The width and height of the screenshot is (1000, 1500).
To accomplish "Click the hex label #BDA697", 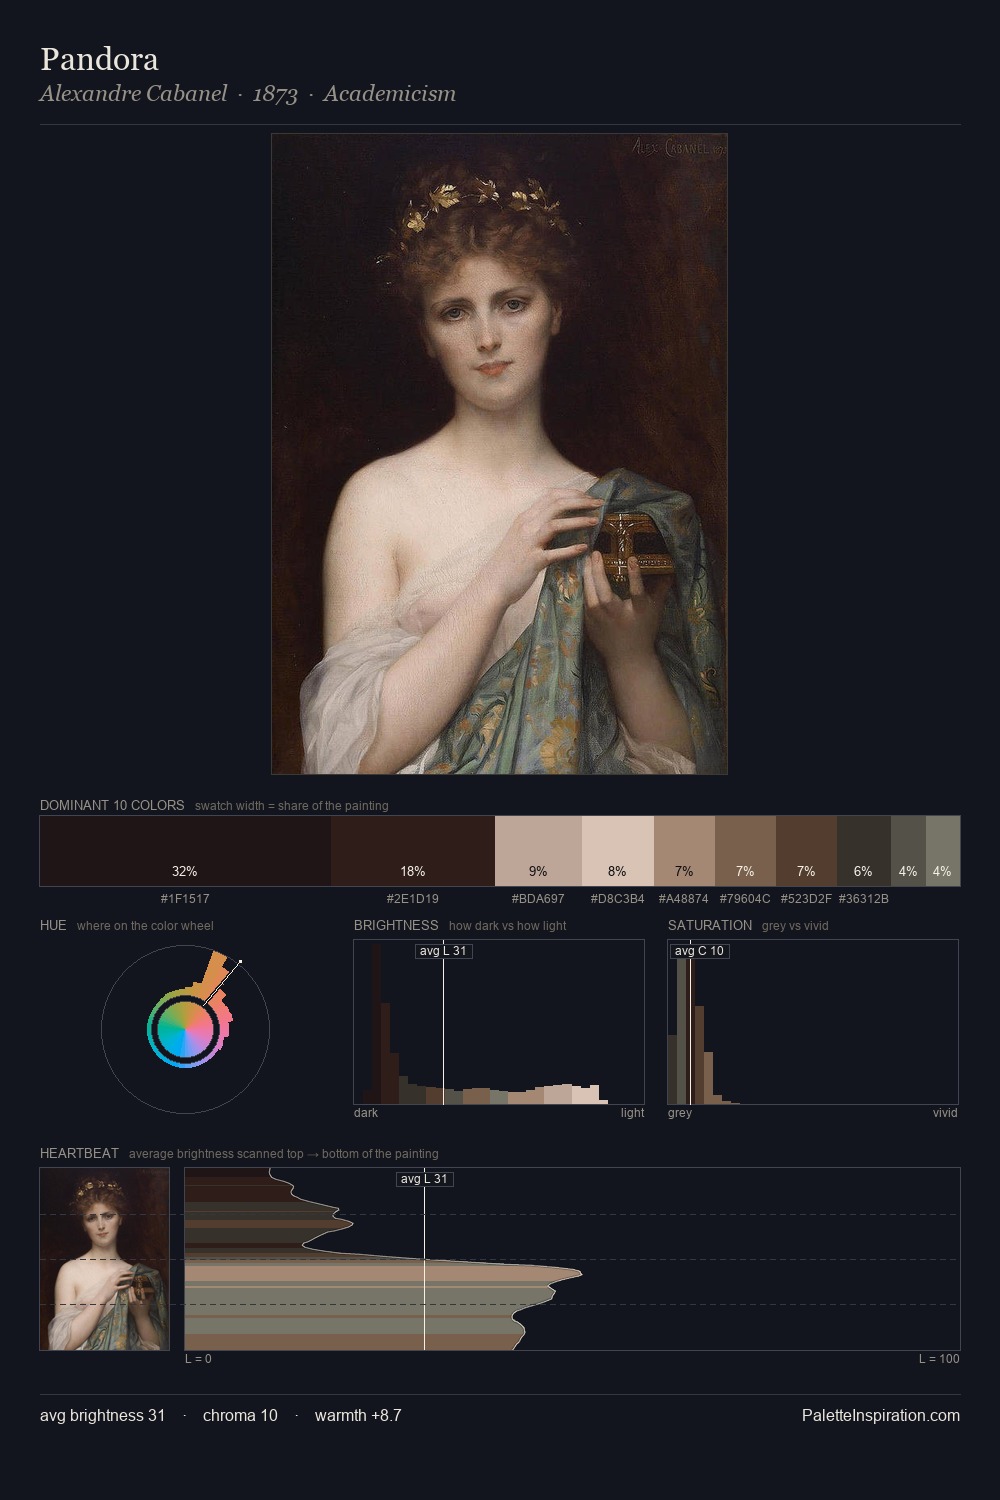I will click(x=538, y=899).
